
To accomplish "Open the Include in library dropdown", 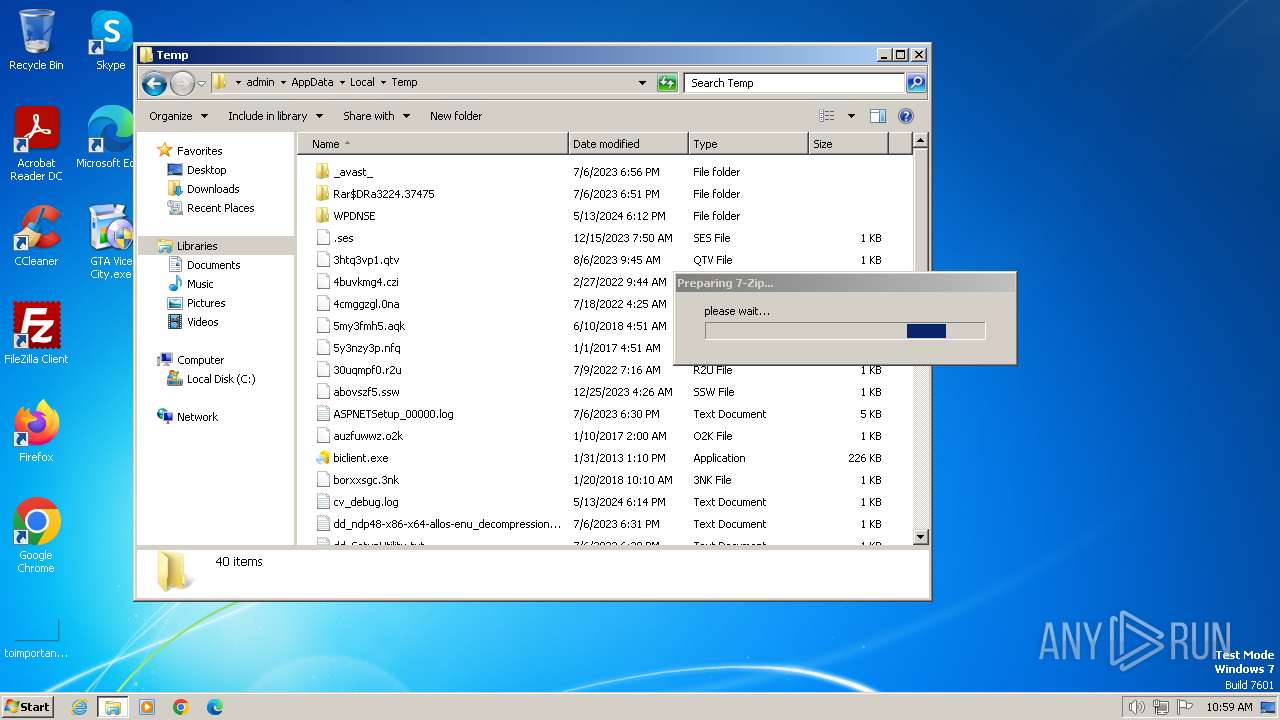I will click(275, 116).
